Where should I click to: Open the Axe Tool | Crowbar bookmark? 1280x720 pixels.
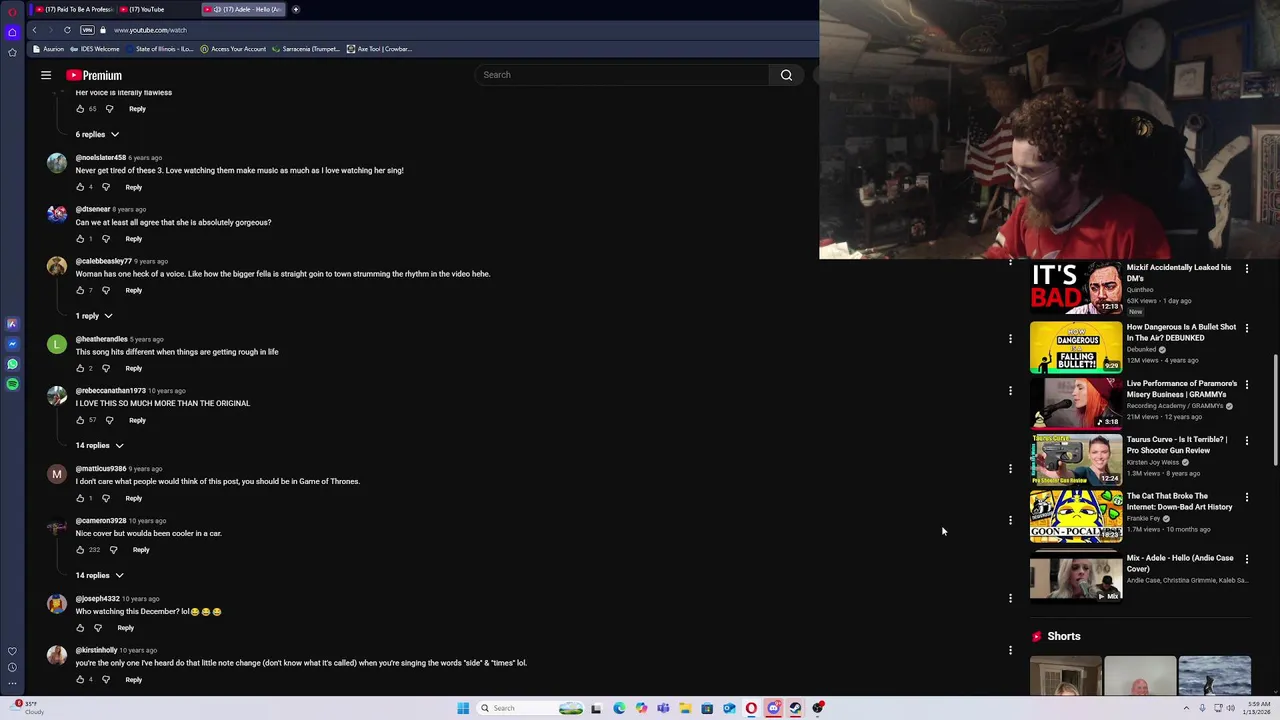[x=379, y=49]
